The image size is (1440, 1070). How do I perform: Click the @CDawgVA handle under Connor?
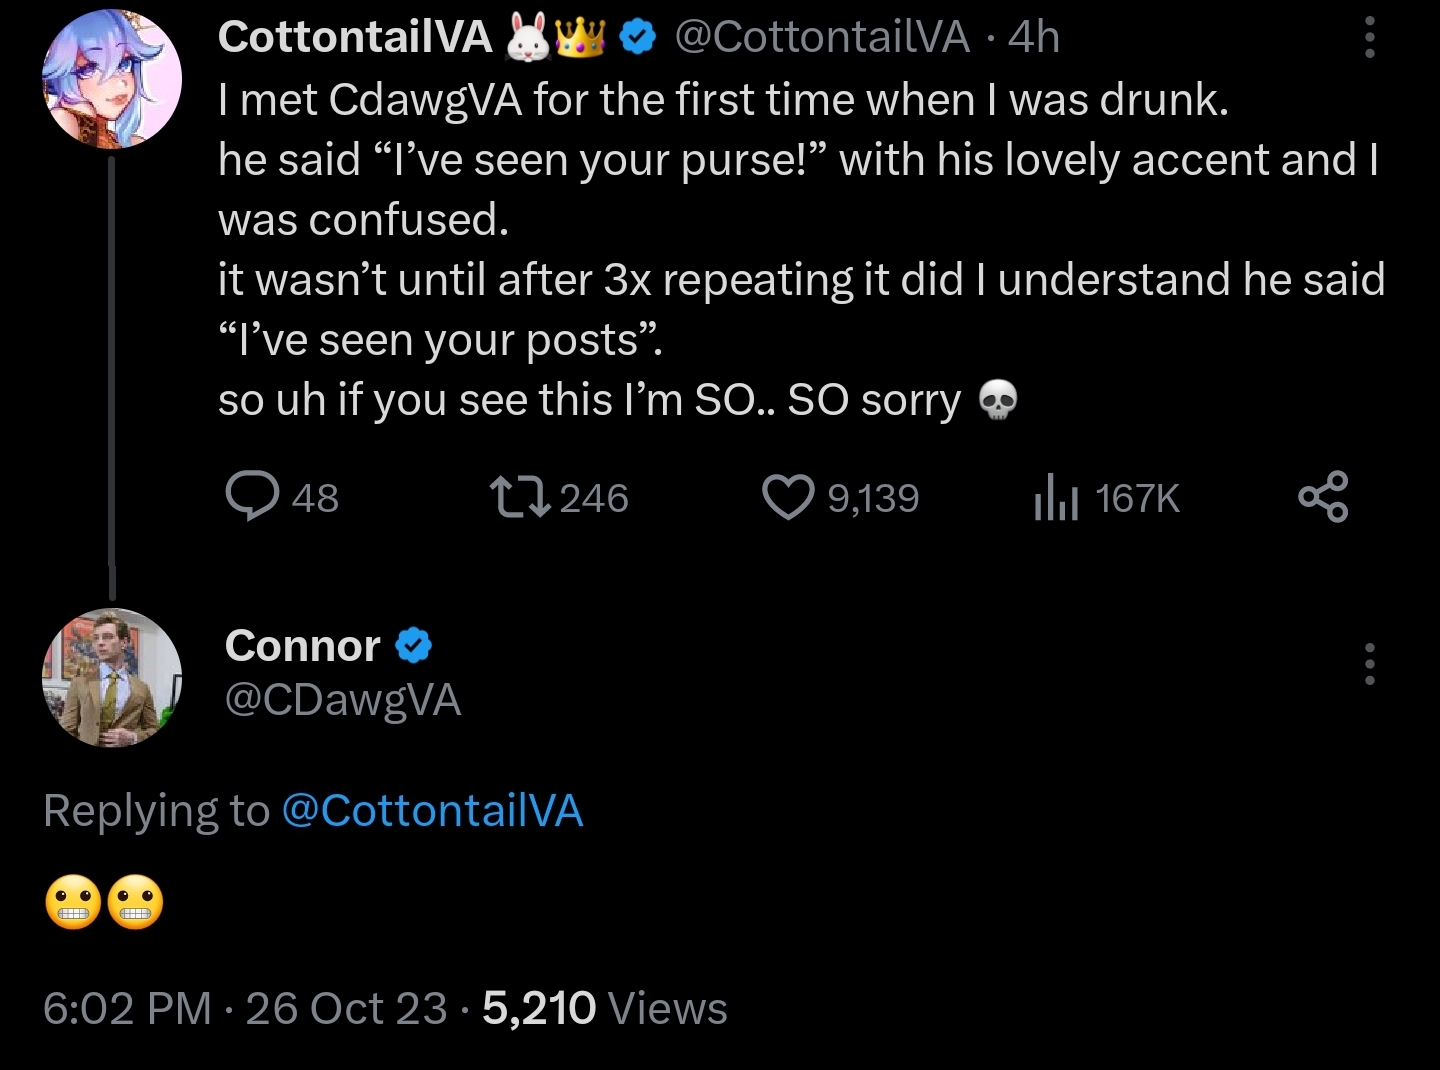[x=342, y=700]
